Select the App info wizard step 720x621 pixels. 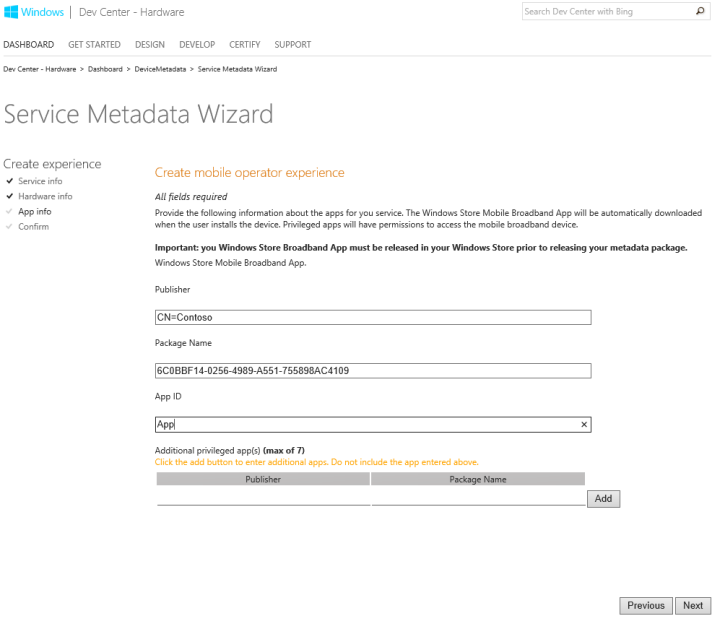click(x=34, y=211)
